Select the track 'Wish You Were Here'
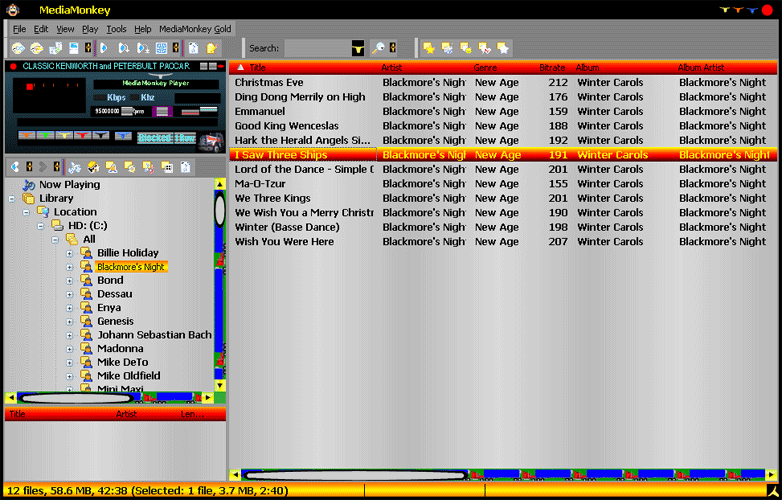782x500 pixels. point(284,242)
